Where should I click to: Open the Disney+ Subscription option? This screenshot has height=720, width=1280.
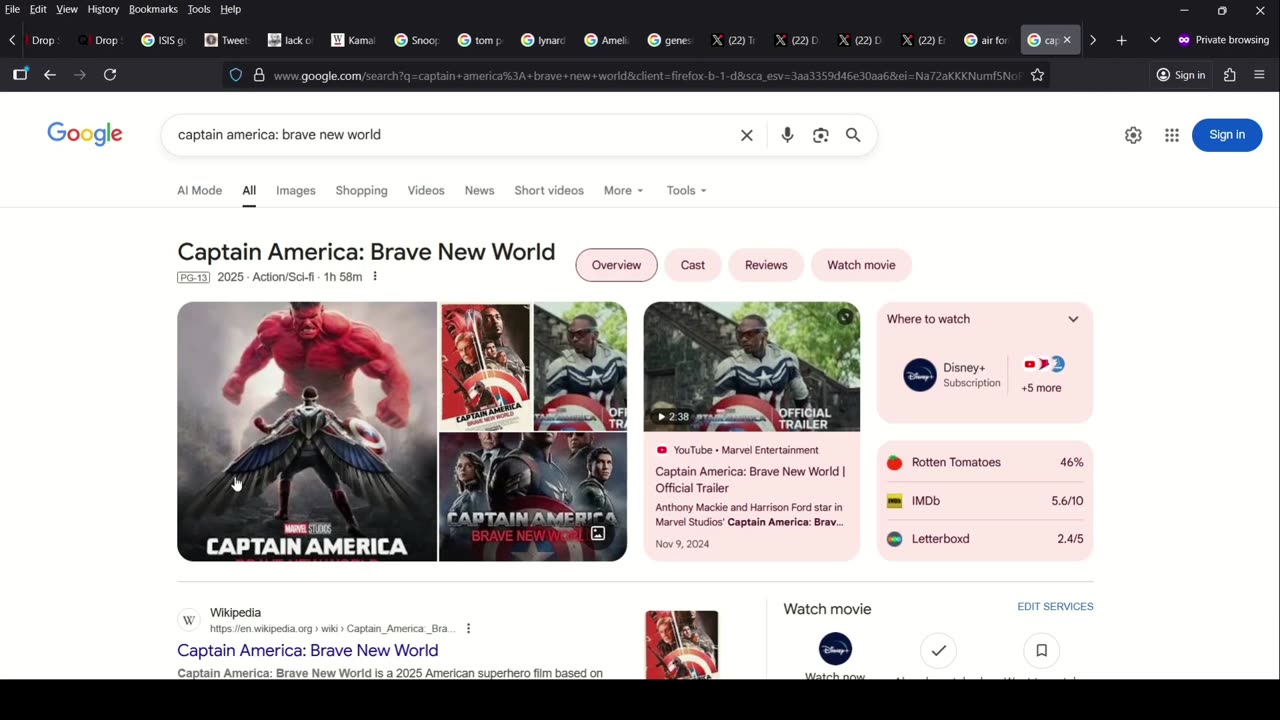[x=951, y=375]
